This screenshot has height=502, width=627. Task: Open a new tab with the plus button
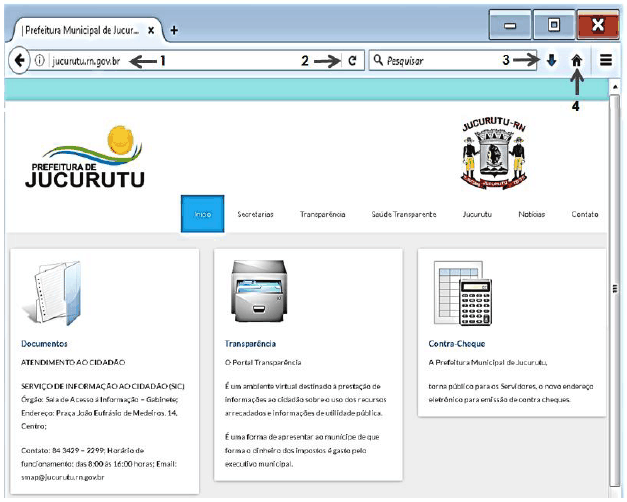click(x=174, y=29)
